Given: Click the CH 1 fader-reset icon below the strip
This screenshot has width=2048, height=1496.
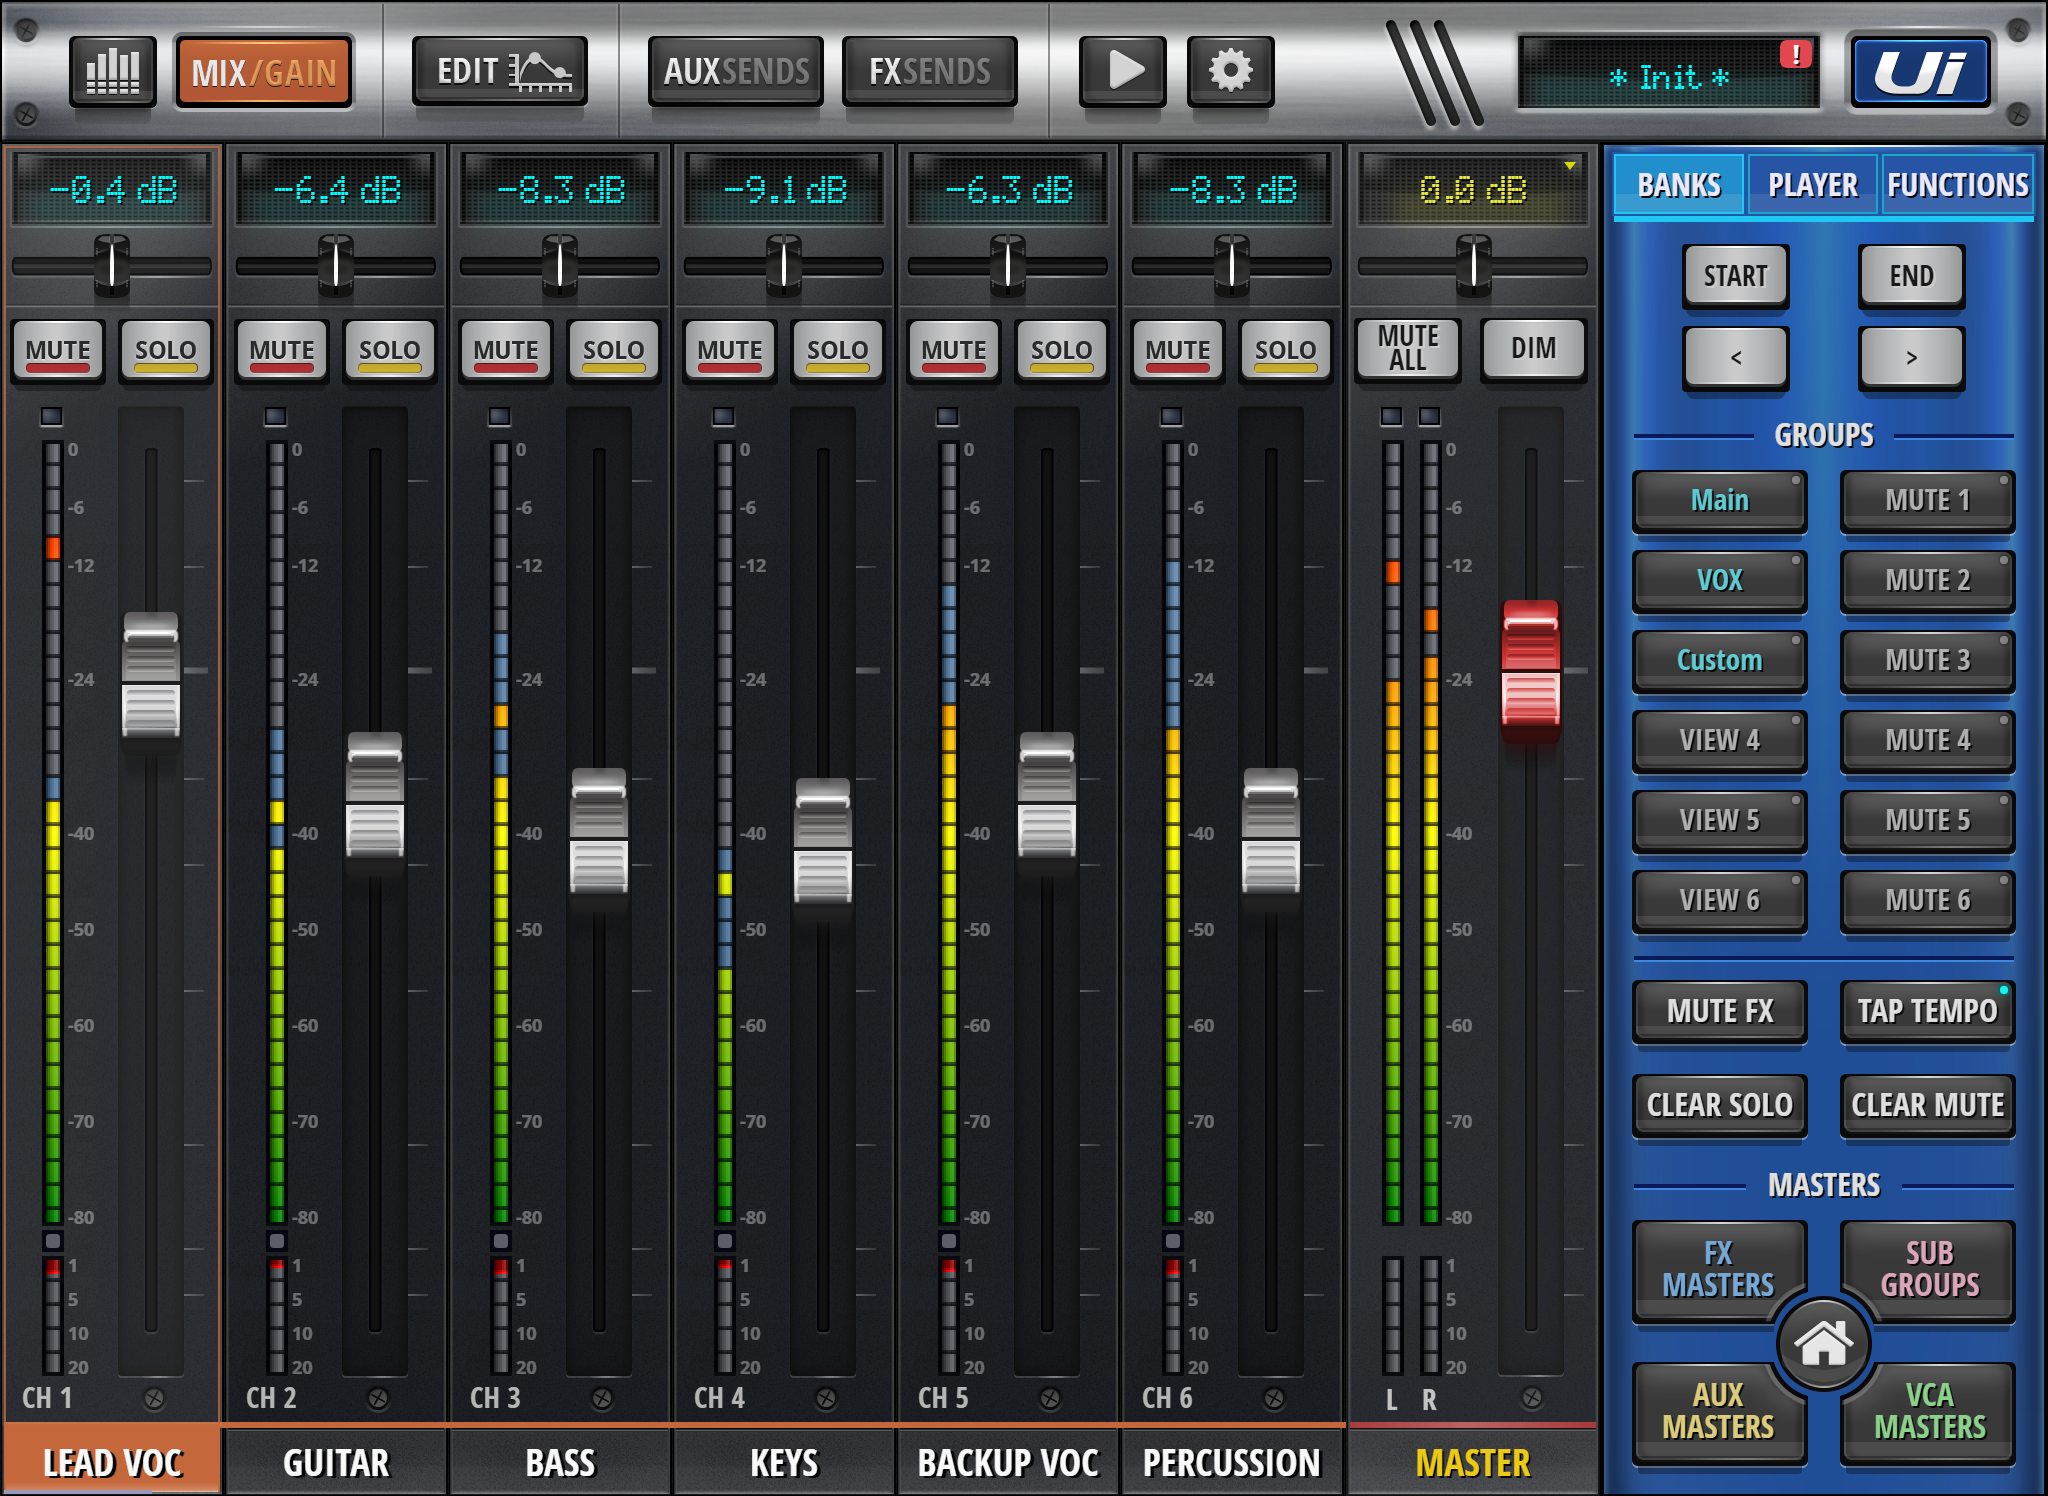Looking at the screenshot, I should (154, 1398).
